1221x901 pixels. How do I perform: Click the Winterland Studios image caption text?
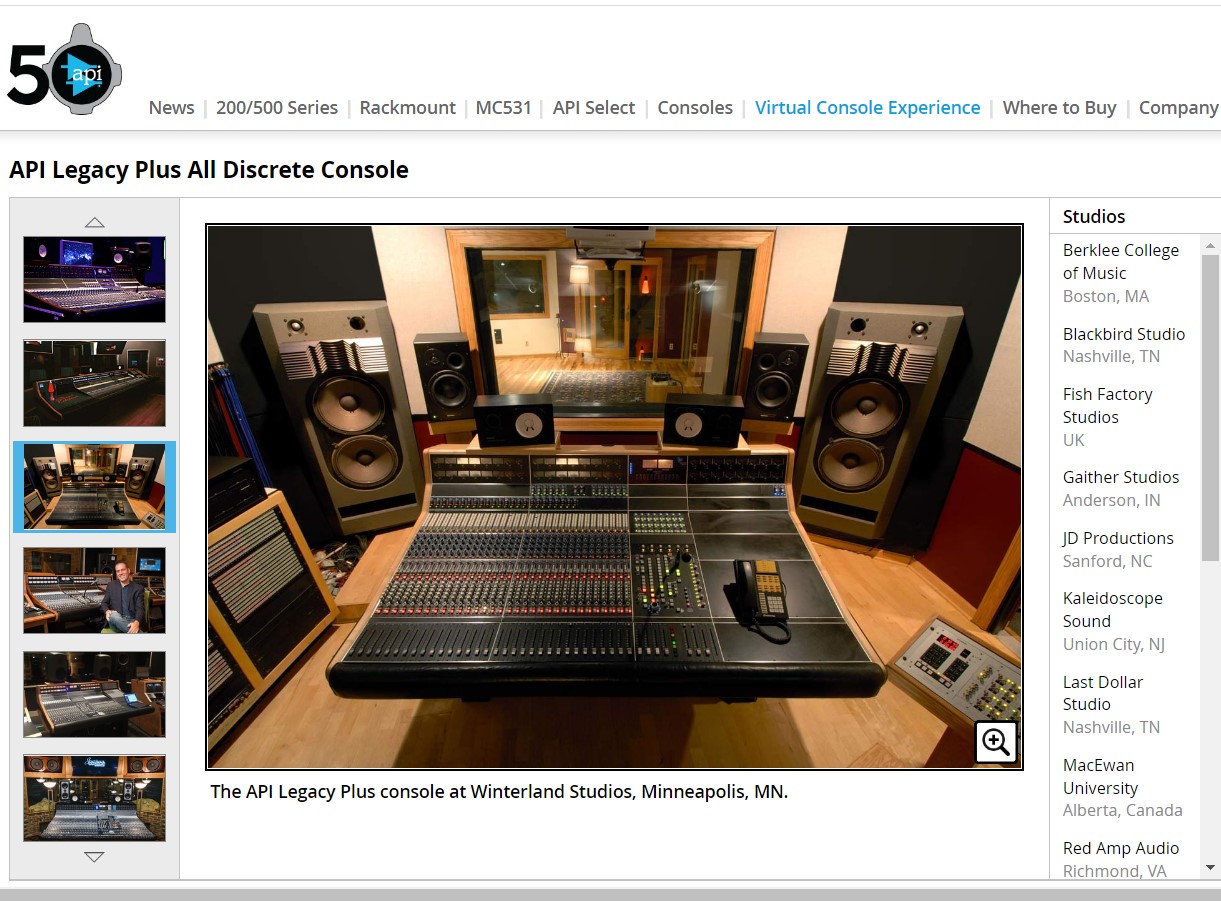coord(499,791)
